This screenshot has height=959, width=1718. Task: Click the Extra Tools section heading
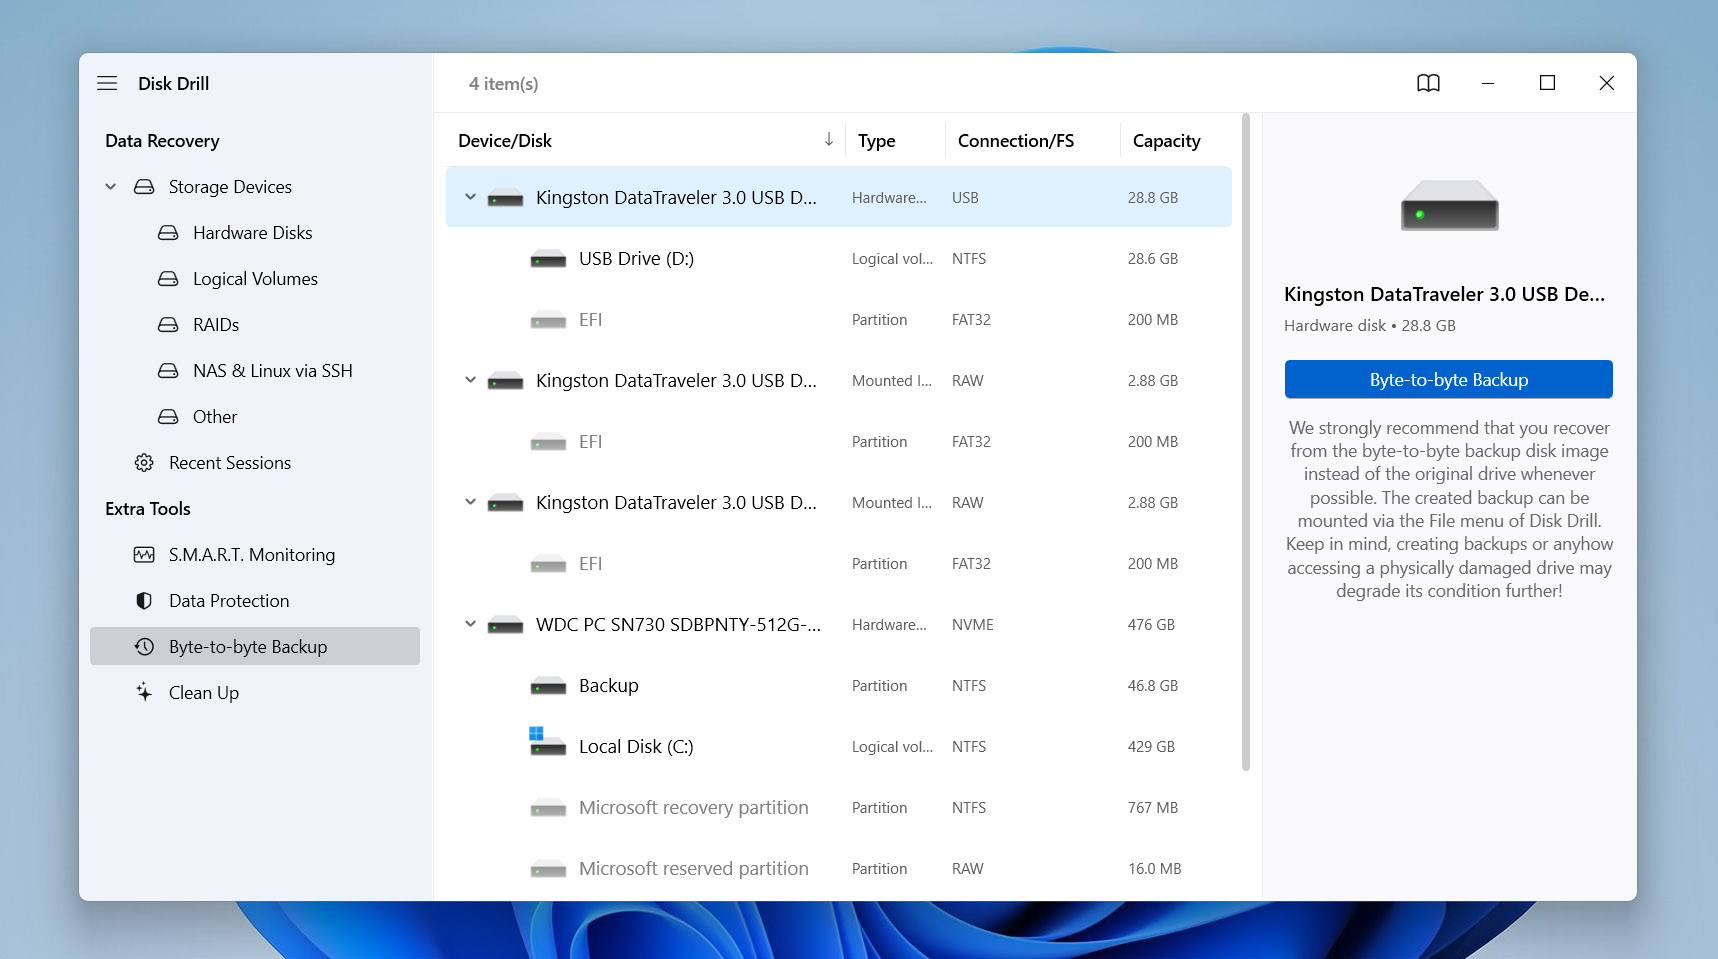148,509
